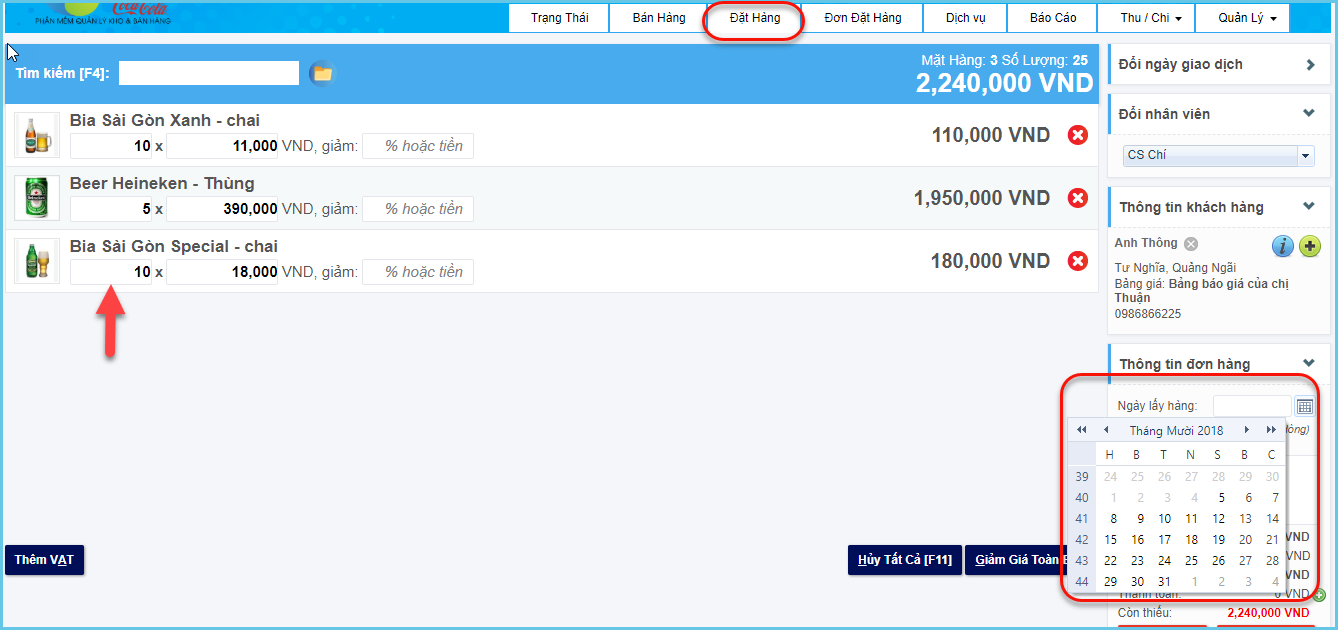This screenshot has height=630, width=1338.
Task: Open the Thu / Chi menu
Action: (x=1144, y=18)
